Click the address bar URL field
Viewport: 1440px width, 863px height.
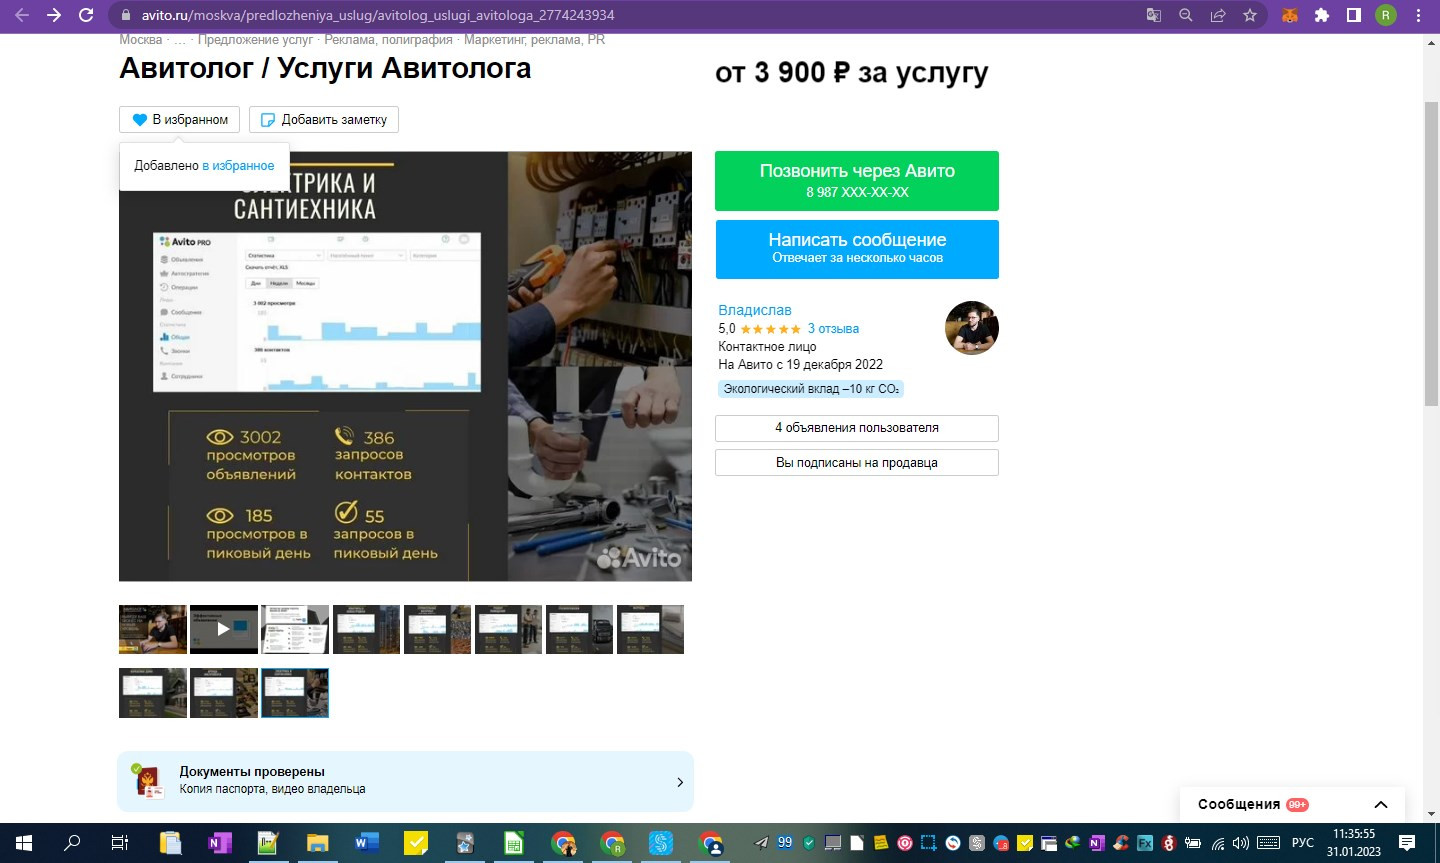[x=620, y=15]
